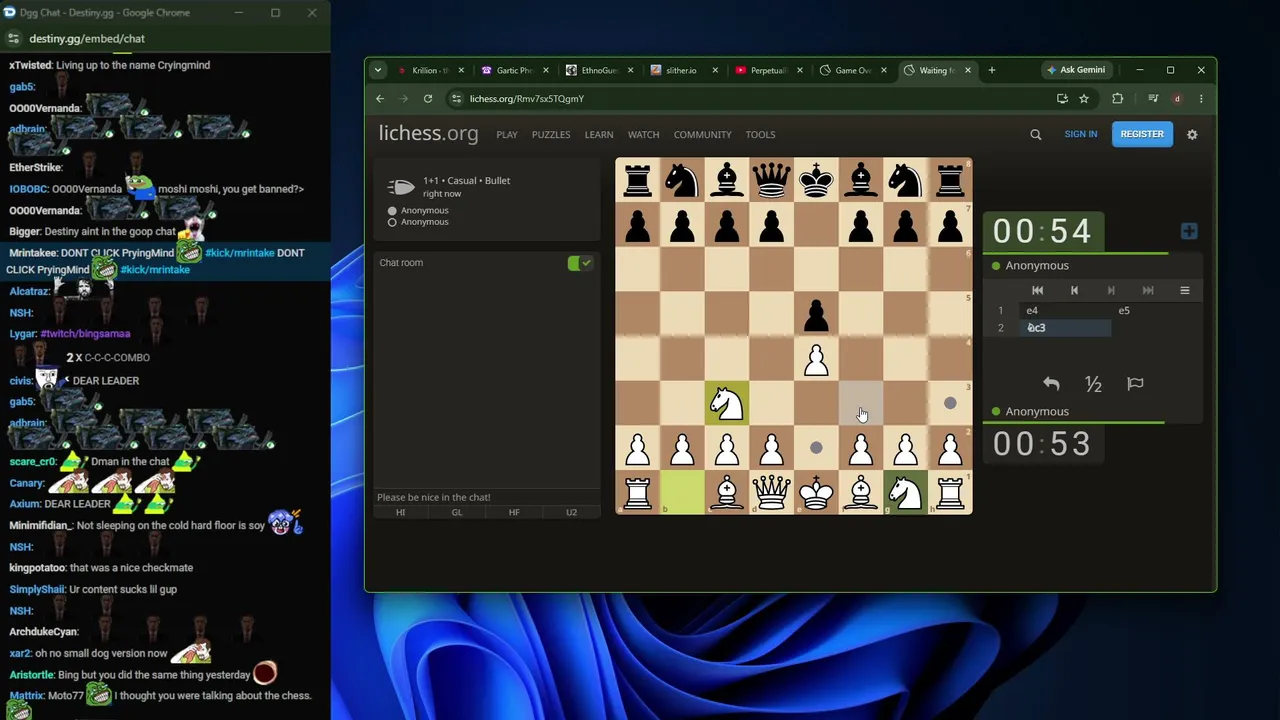Click the Ask Gemini button
This screenshot has height=720, width=1280.
tap(1076, 70)
